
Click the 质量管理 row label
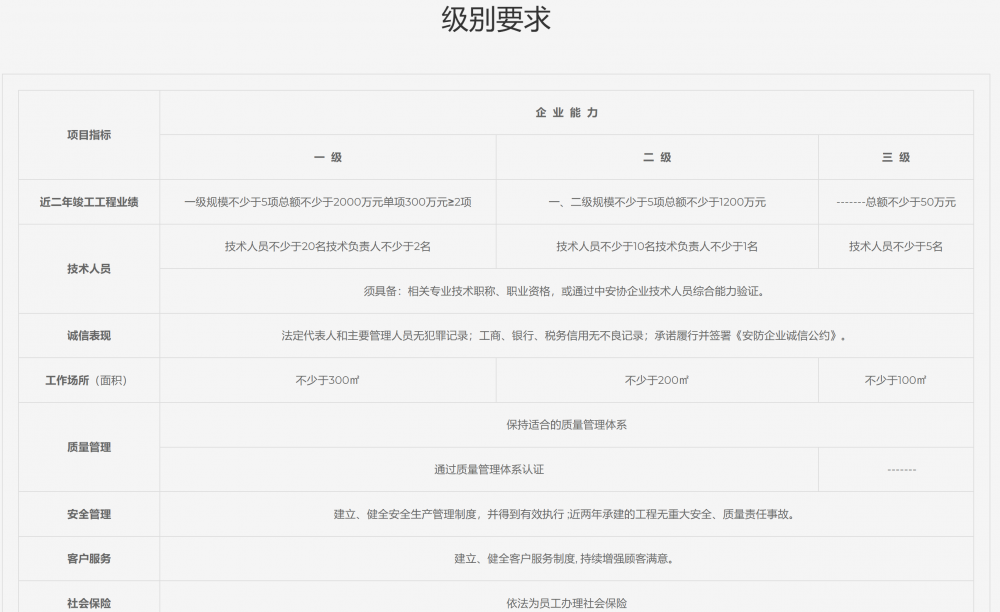point(89,447)
